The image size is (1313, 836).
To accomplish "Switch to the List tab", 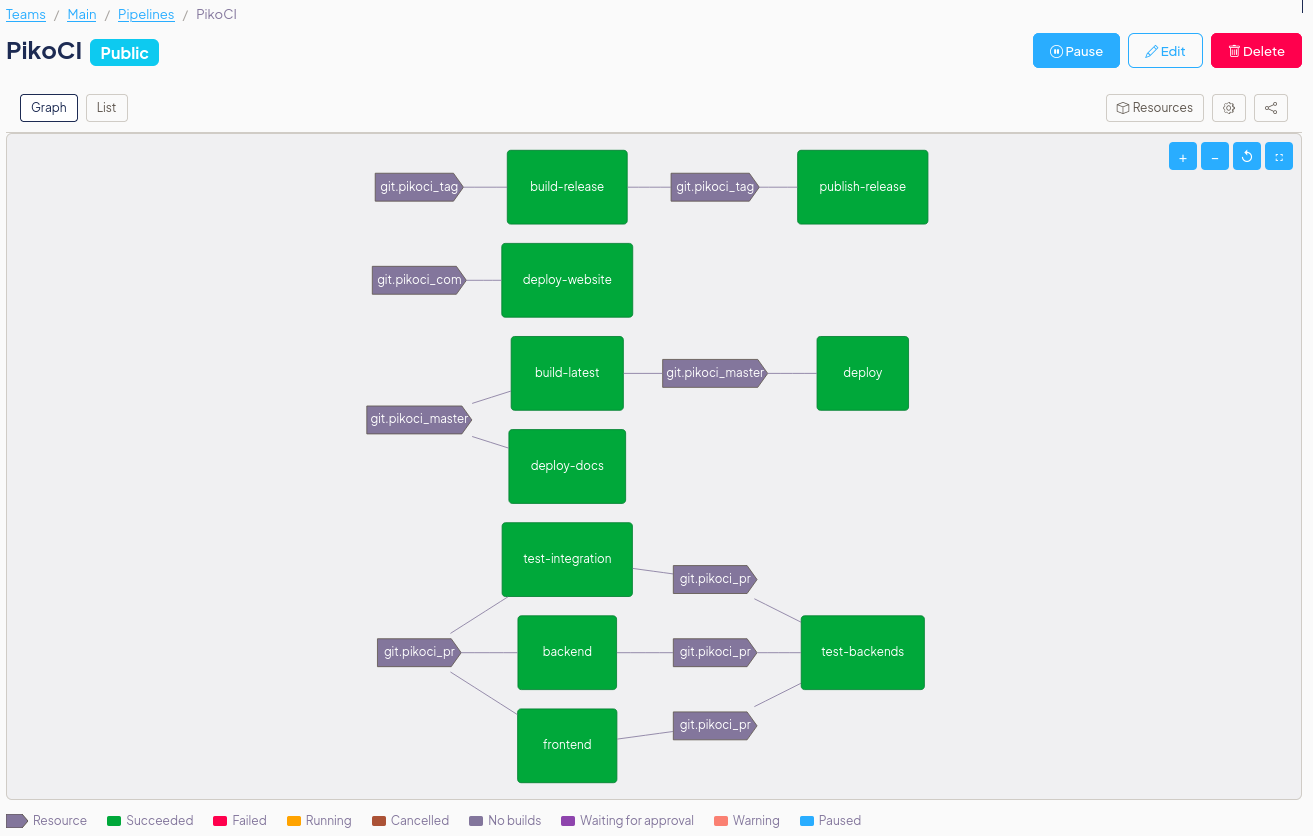I will point(107,108).
